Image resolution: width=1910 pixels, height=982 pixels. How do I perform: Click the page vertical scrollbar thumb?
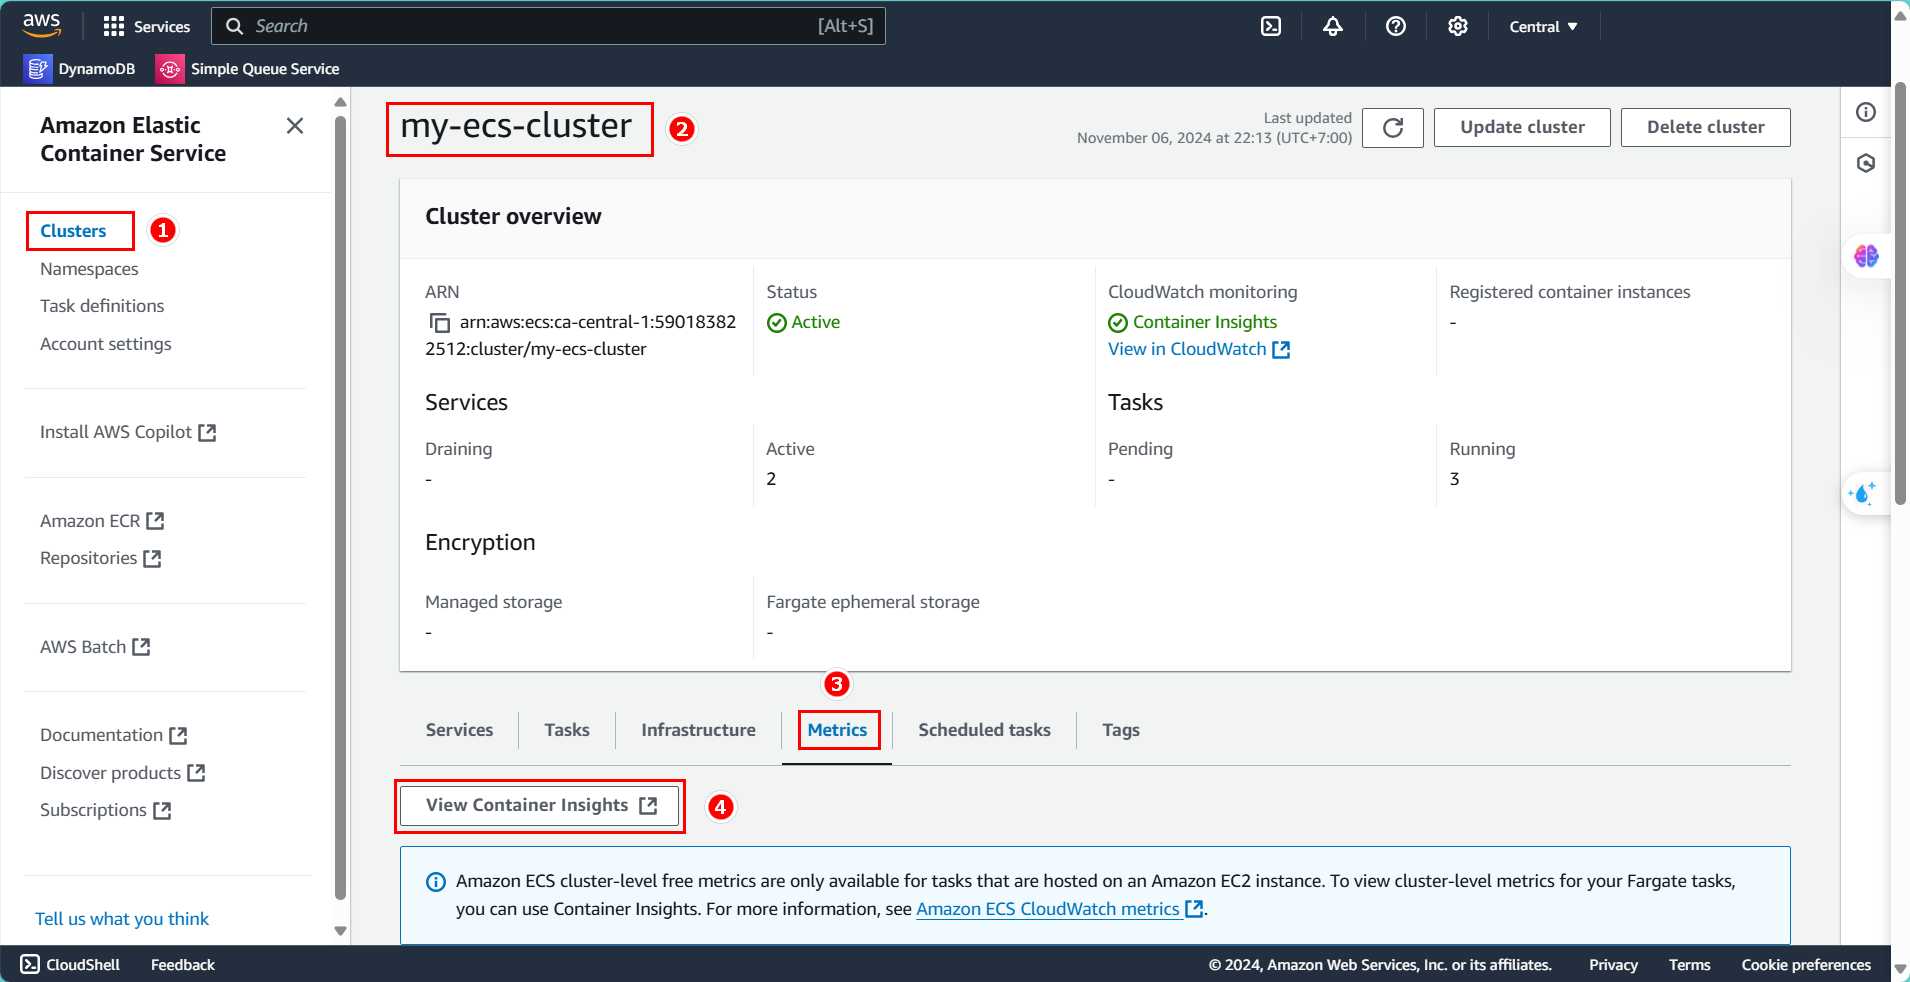[1900, 294]
